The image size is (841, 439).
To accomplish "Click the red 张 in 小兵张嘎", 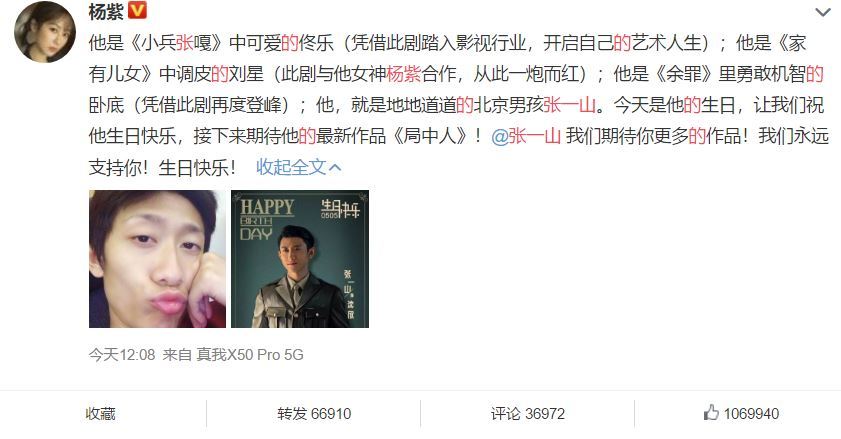I will [185, 42].
